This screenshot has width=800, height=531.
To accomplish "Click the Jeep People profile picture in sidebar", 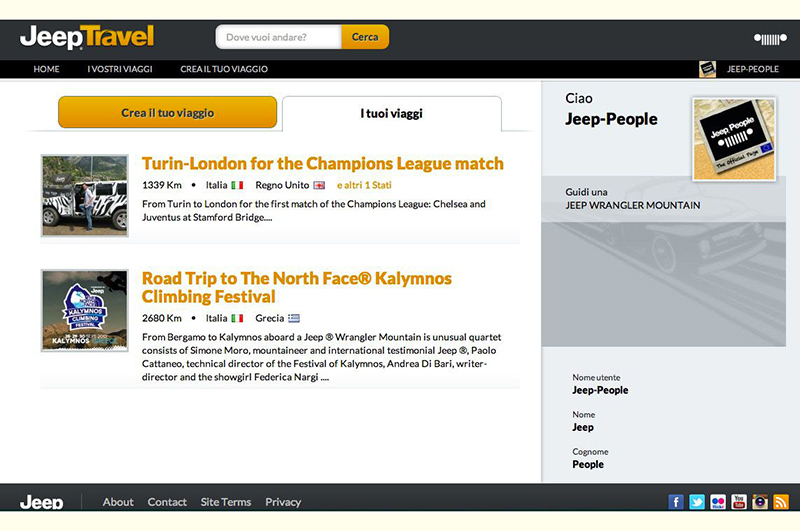I will point(734,137).
